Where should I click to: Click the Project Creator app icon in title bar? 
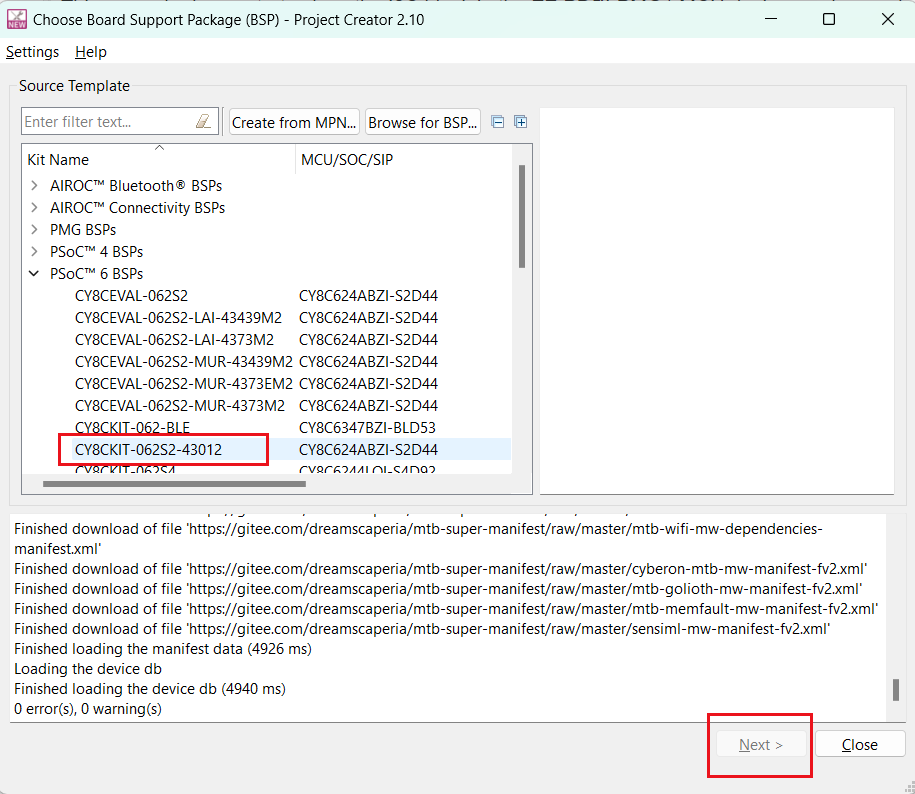pos(16,19)
